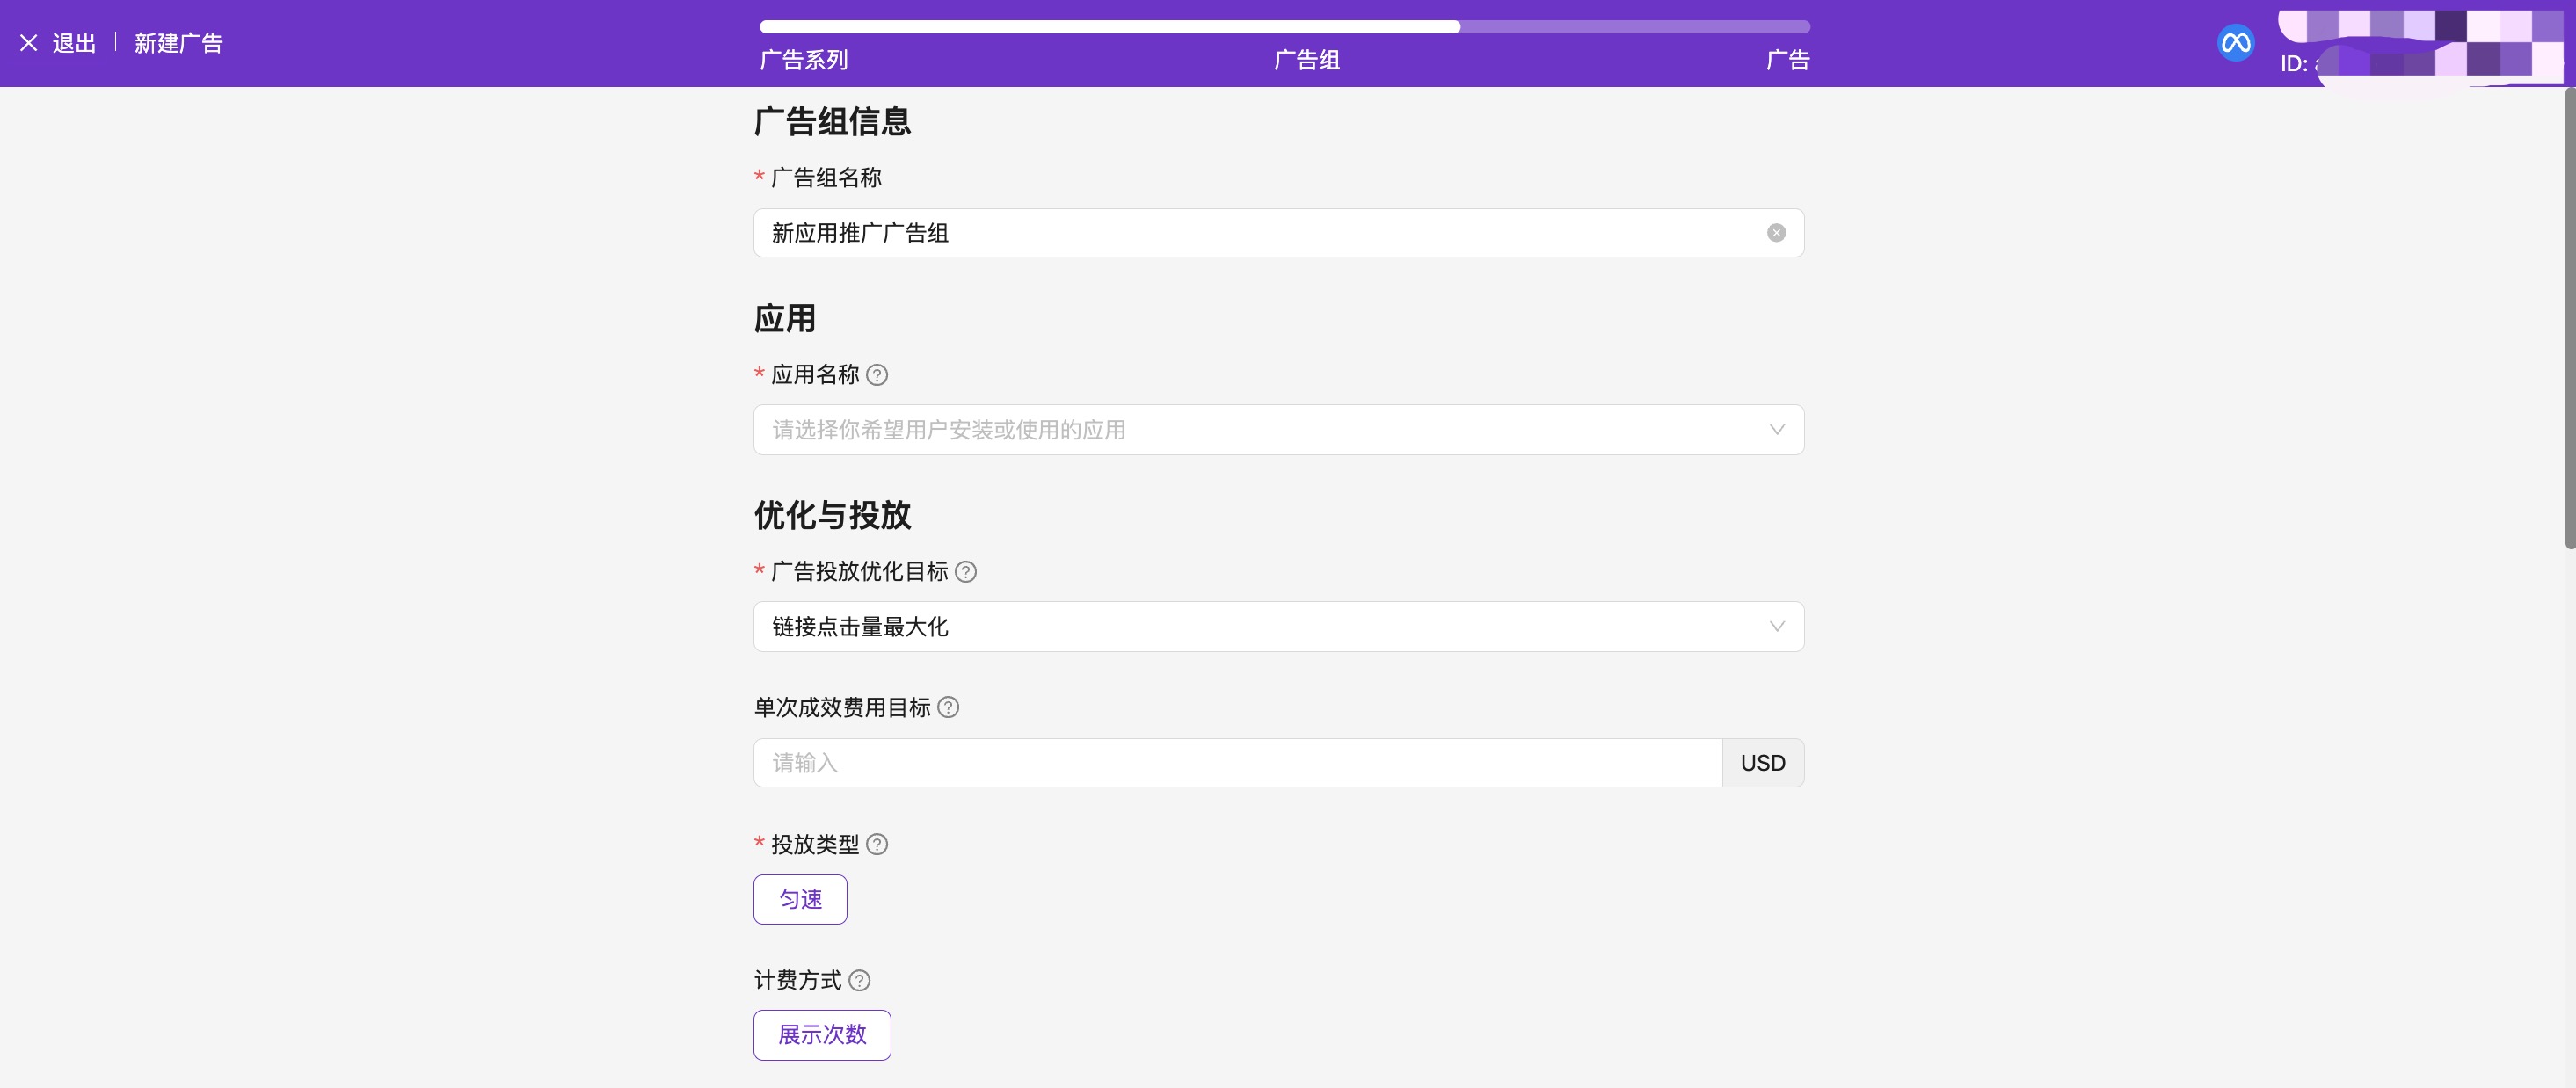Select the 展示次数 billing method button

tap(822, 1035)
